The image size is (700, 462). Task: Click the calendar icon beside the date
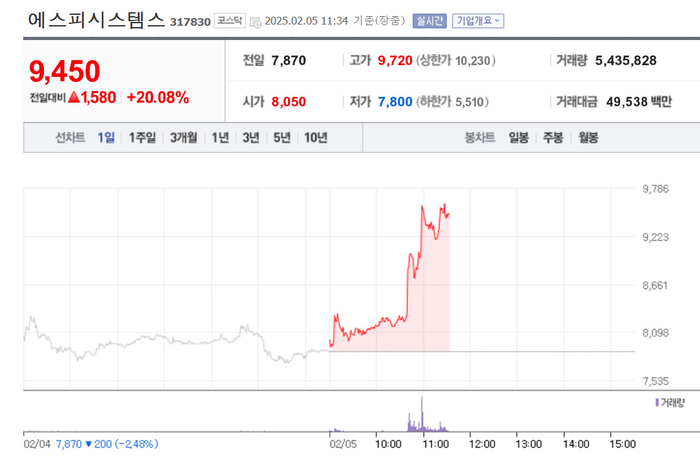255,22
